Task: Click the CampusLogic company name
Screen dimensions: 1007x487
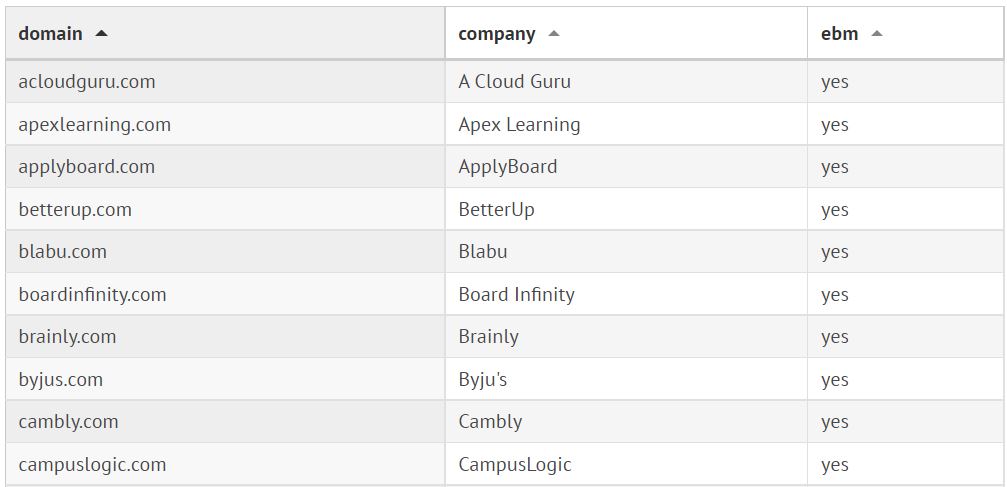Action: [515, 465]
